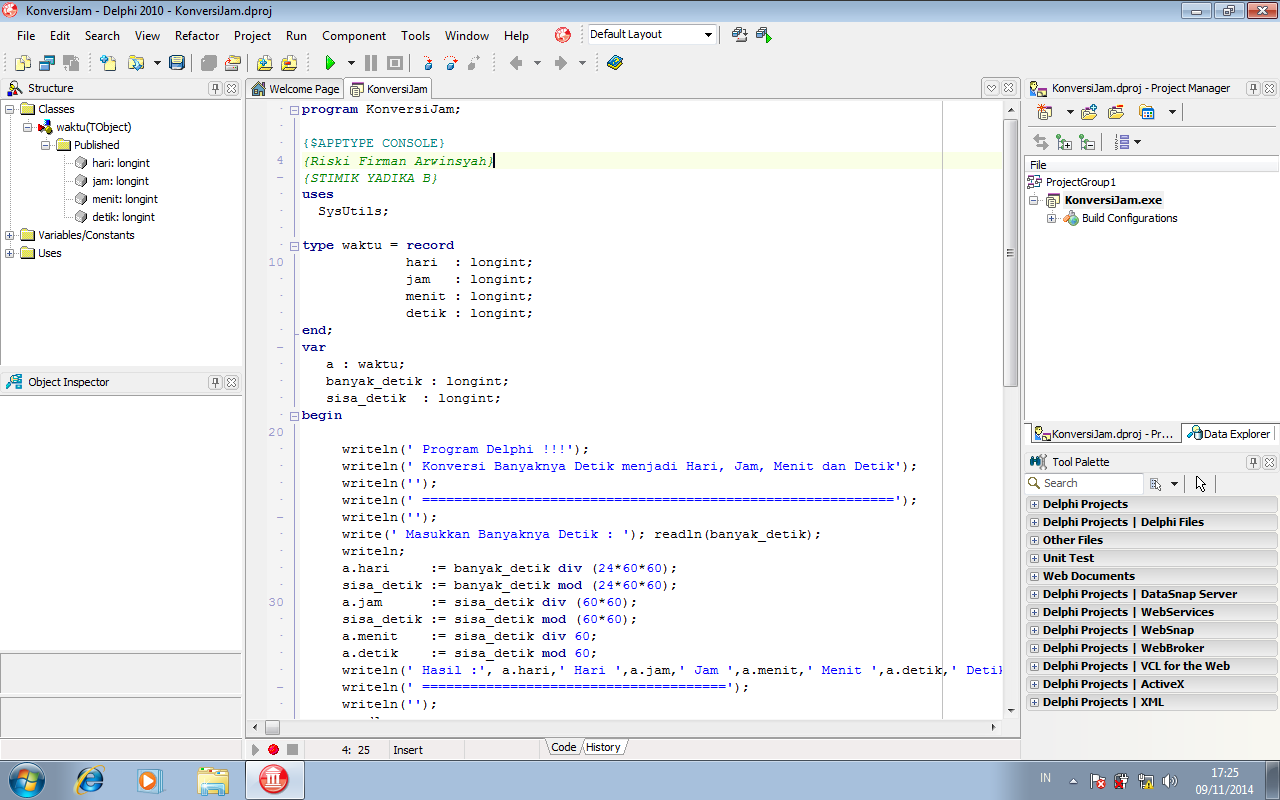Click the Save Desktop layout icon

coord(739,35)
